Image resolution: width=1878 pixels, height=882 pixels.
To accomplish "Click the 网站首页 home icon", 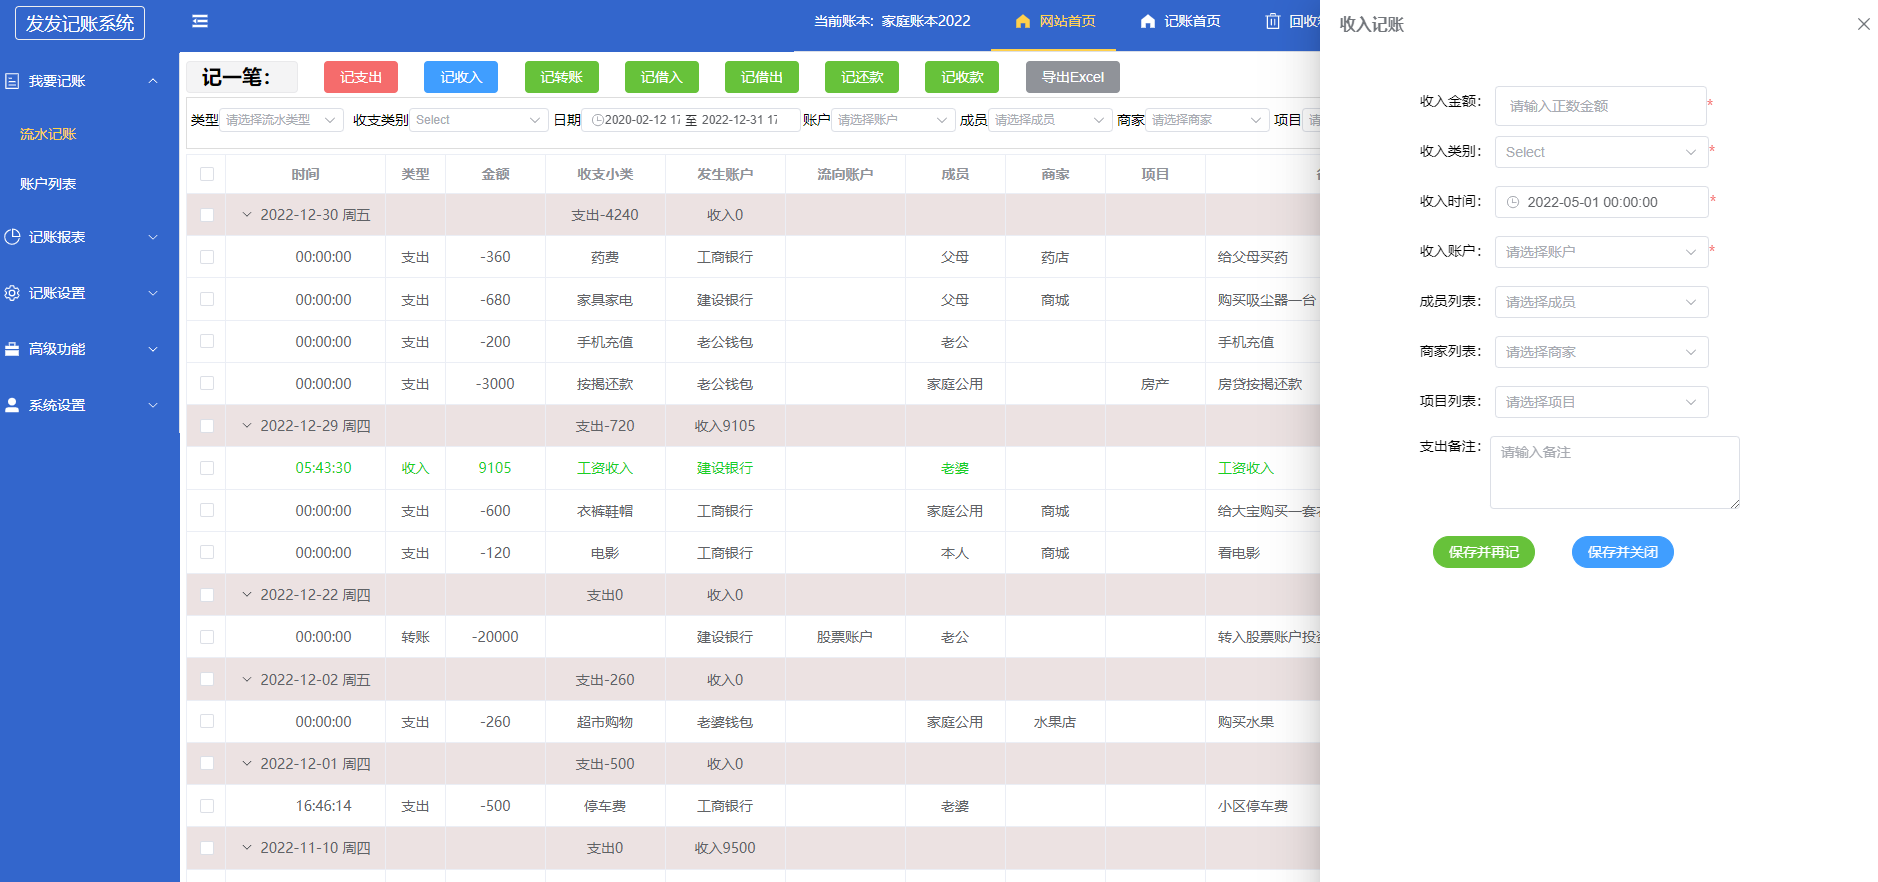I will (x=1022, y=21).
